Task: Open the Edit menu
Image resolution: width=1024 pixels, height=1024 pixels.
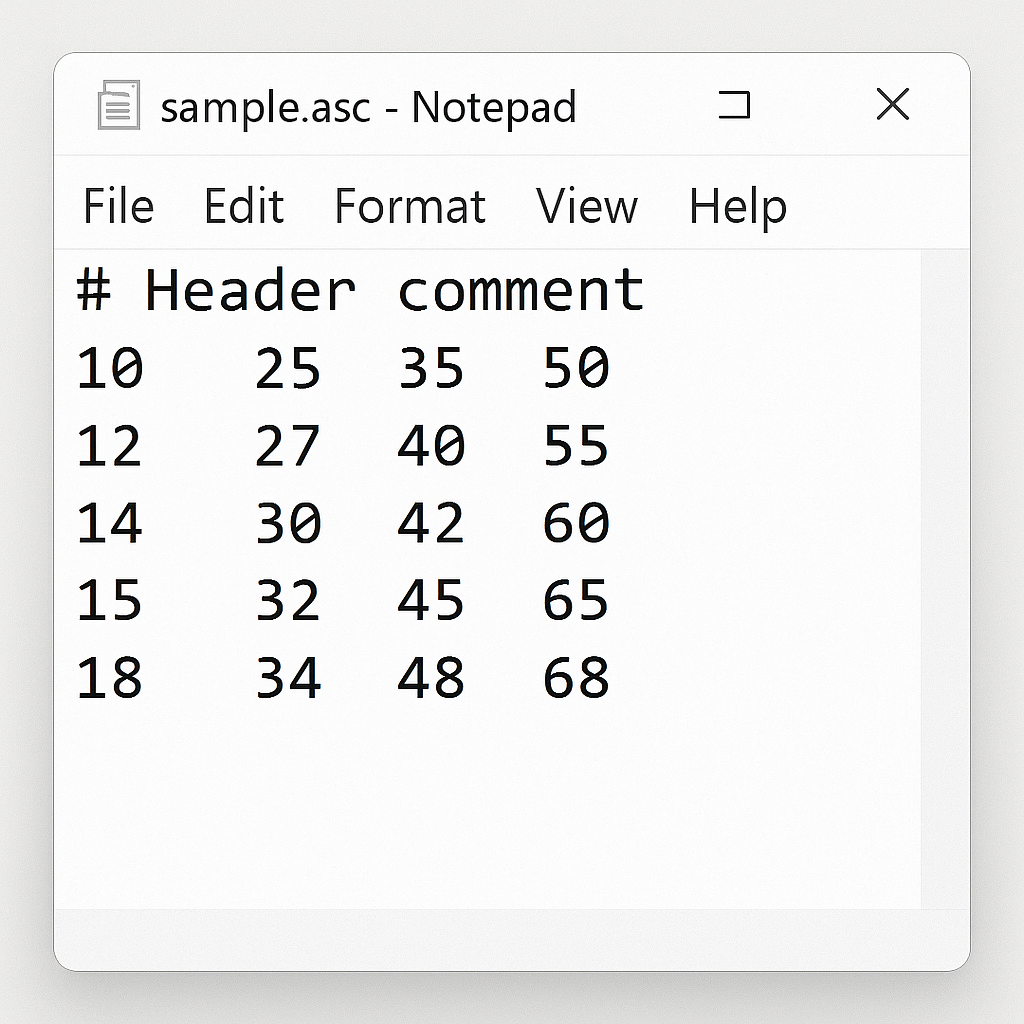Action: click(244, 206)
